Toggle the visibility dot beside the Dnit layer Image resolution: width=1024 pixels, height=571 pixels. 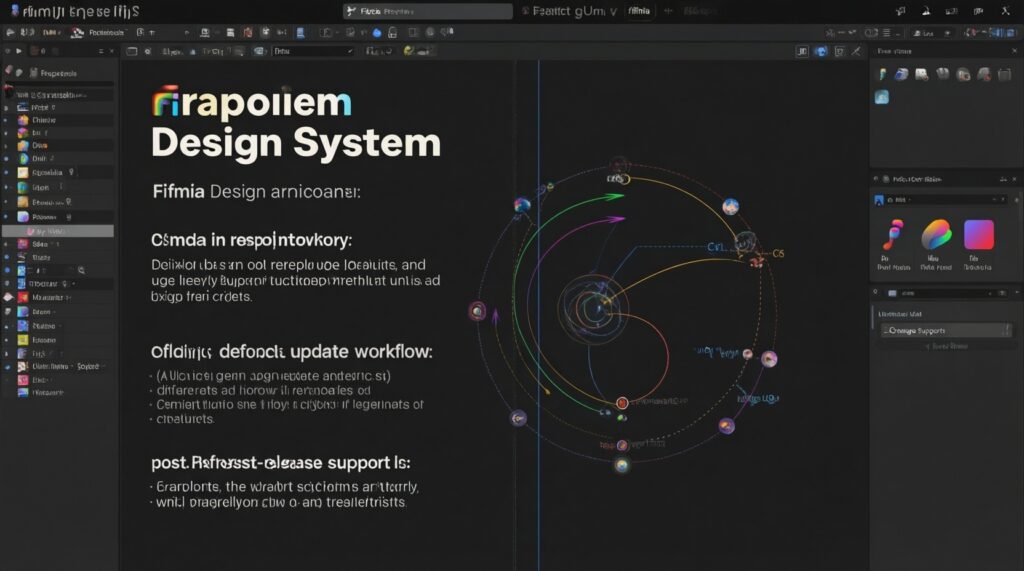pyautogui.click(x=7, y=159)
